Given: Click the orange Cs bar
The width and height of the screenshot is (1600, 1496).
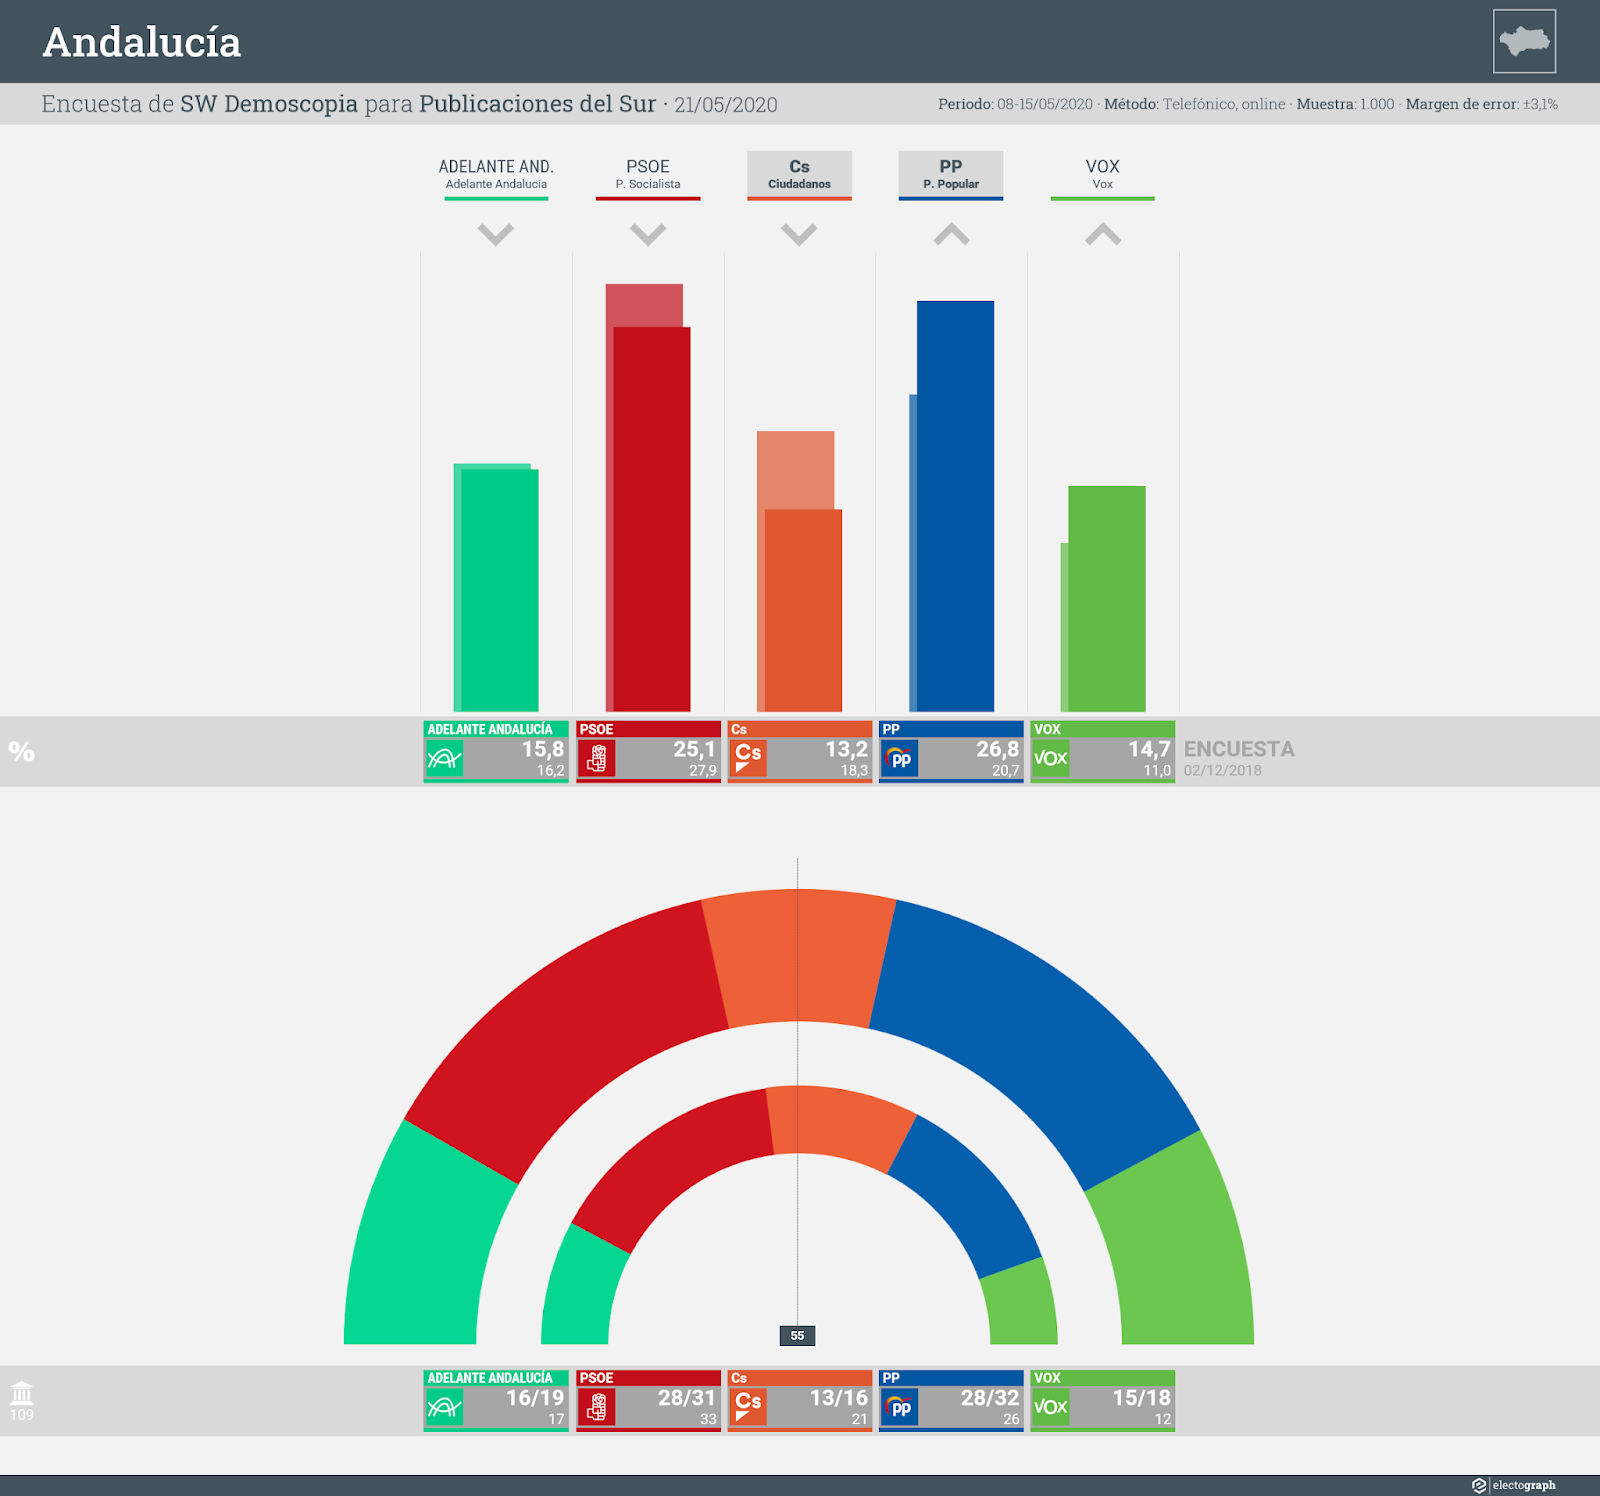Looking at the screenshot, I should 803,610.
